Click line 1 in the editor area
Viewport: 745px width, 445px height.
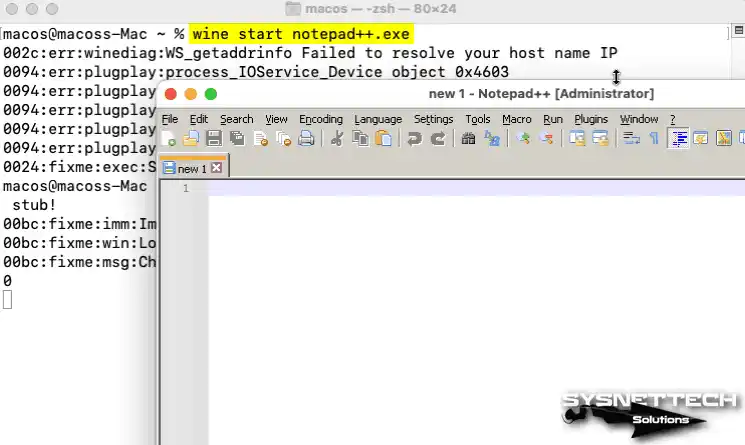pyautogui.click(x=477, y=188)
